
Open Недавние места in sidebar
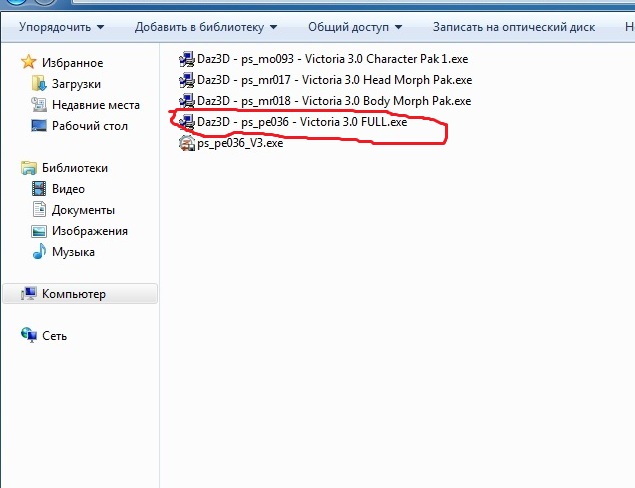tap(96, 105)
